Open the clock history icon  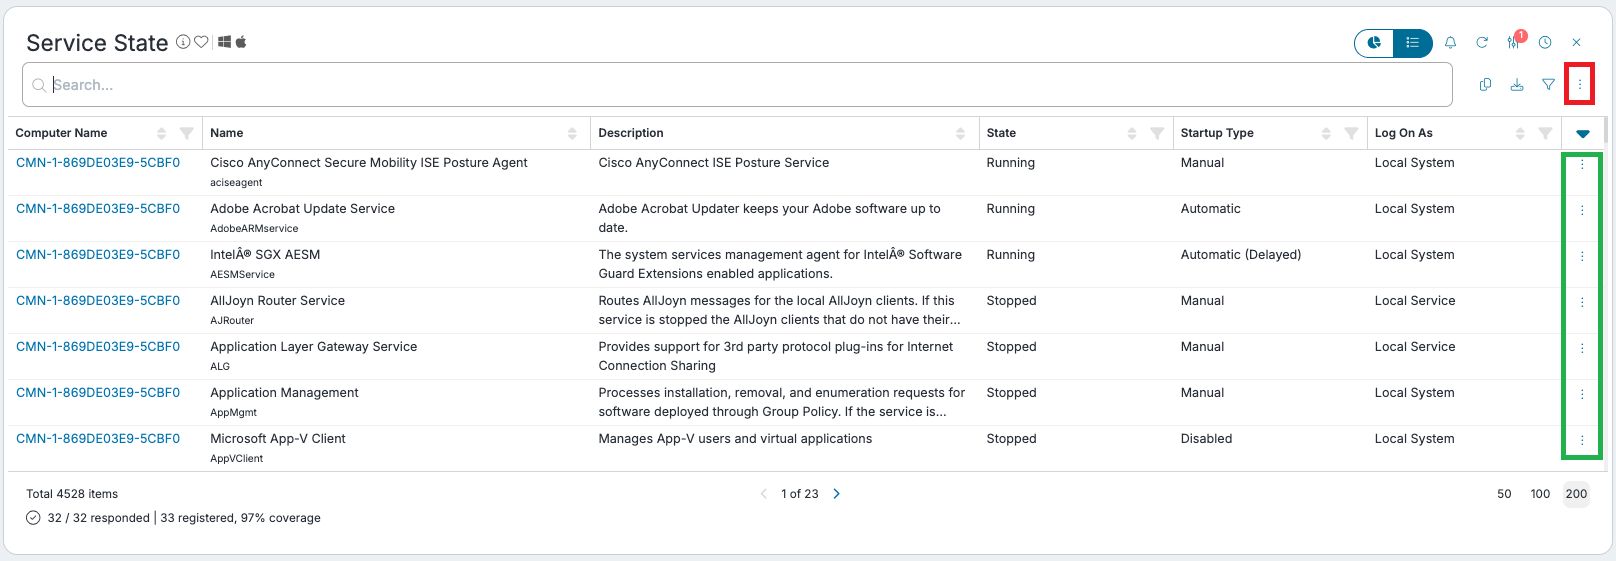coord(1545,43)
